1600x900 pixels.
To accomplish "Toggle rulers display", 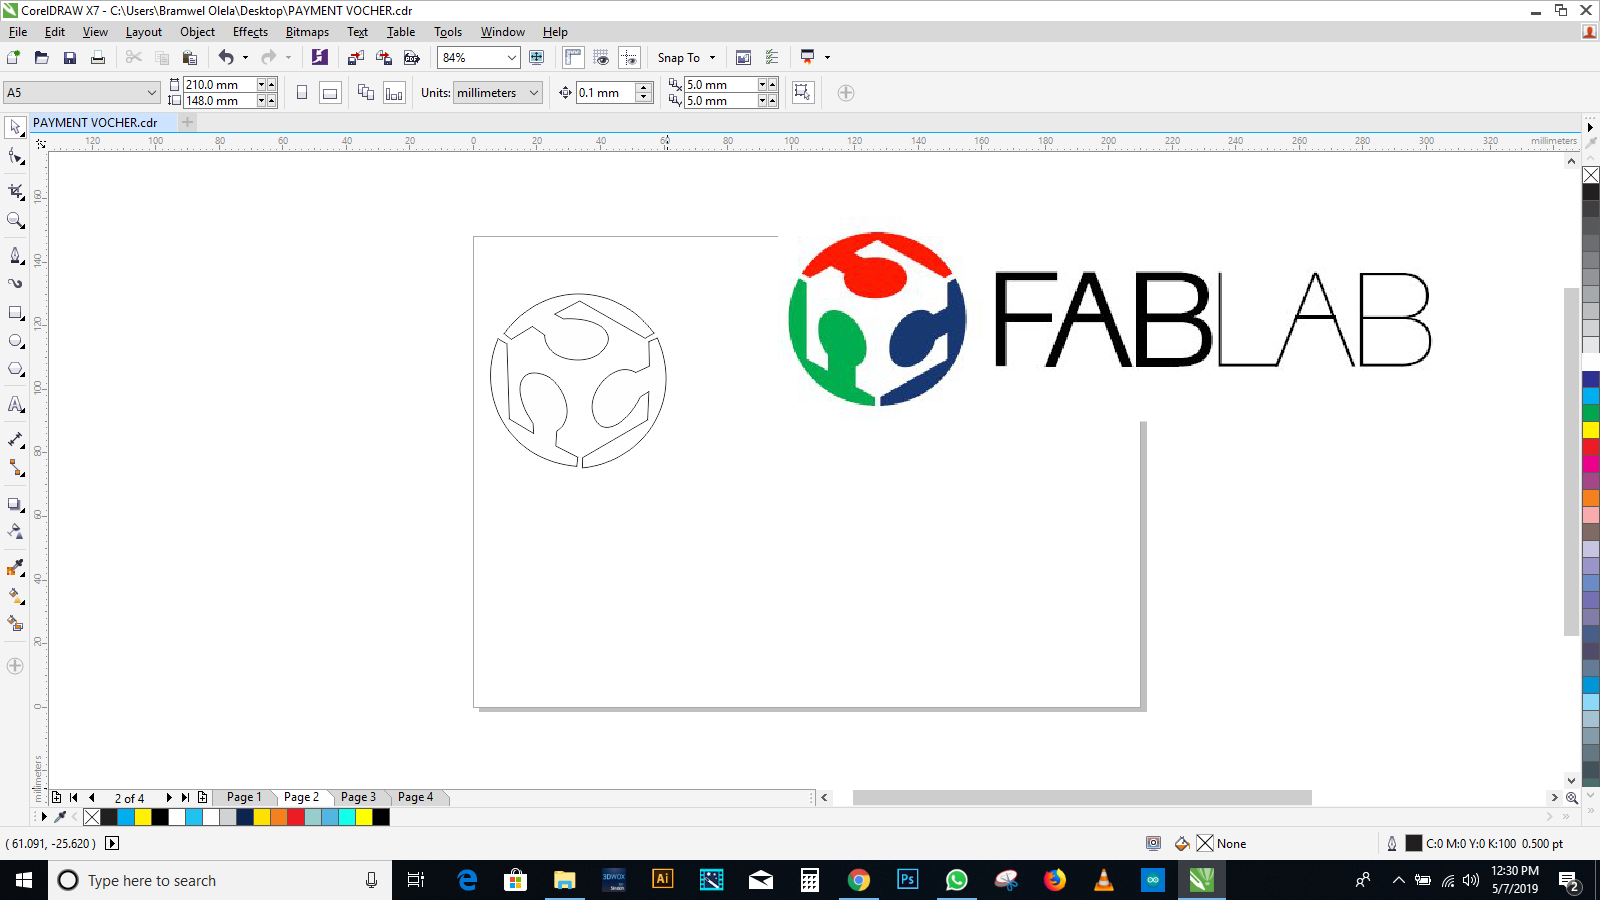I will click(x=573, y=58).
